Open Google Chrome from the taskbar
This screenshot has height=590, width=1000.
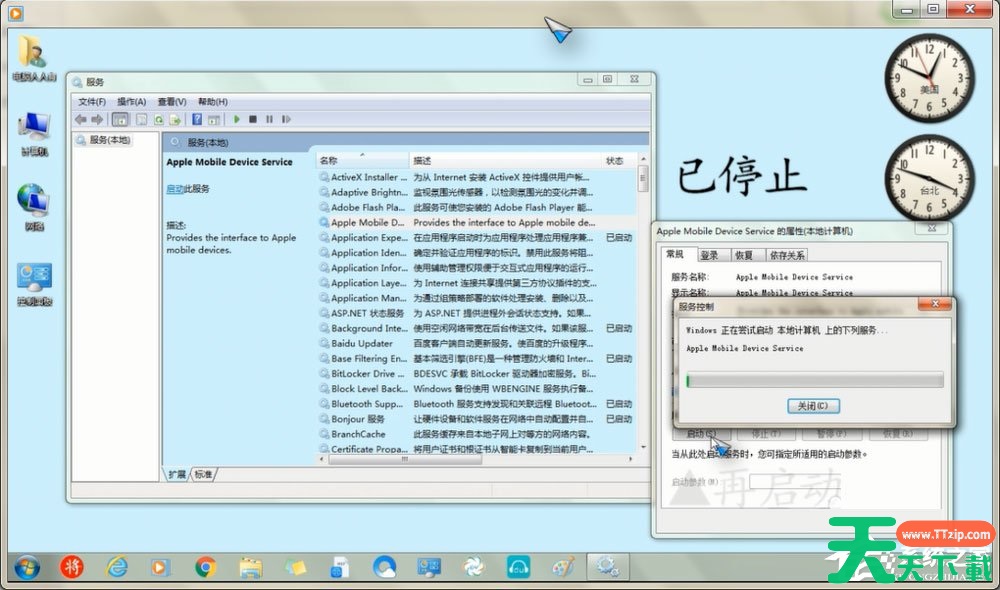tap(206, 567)
